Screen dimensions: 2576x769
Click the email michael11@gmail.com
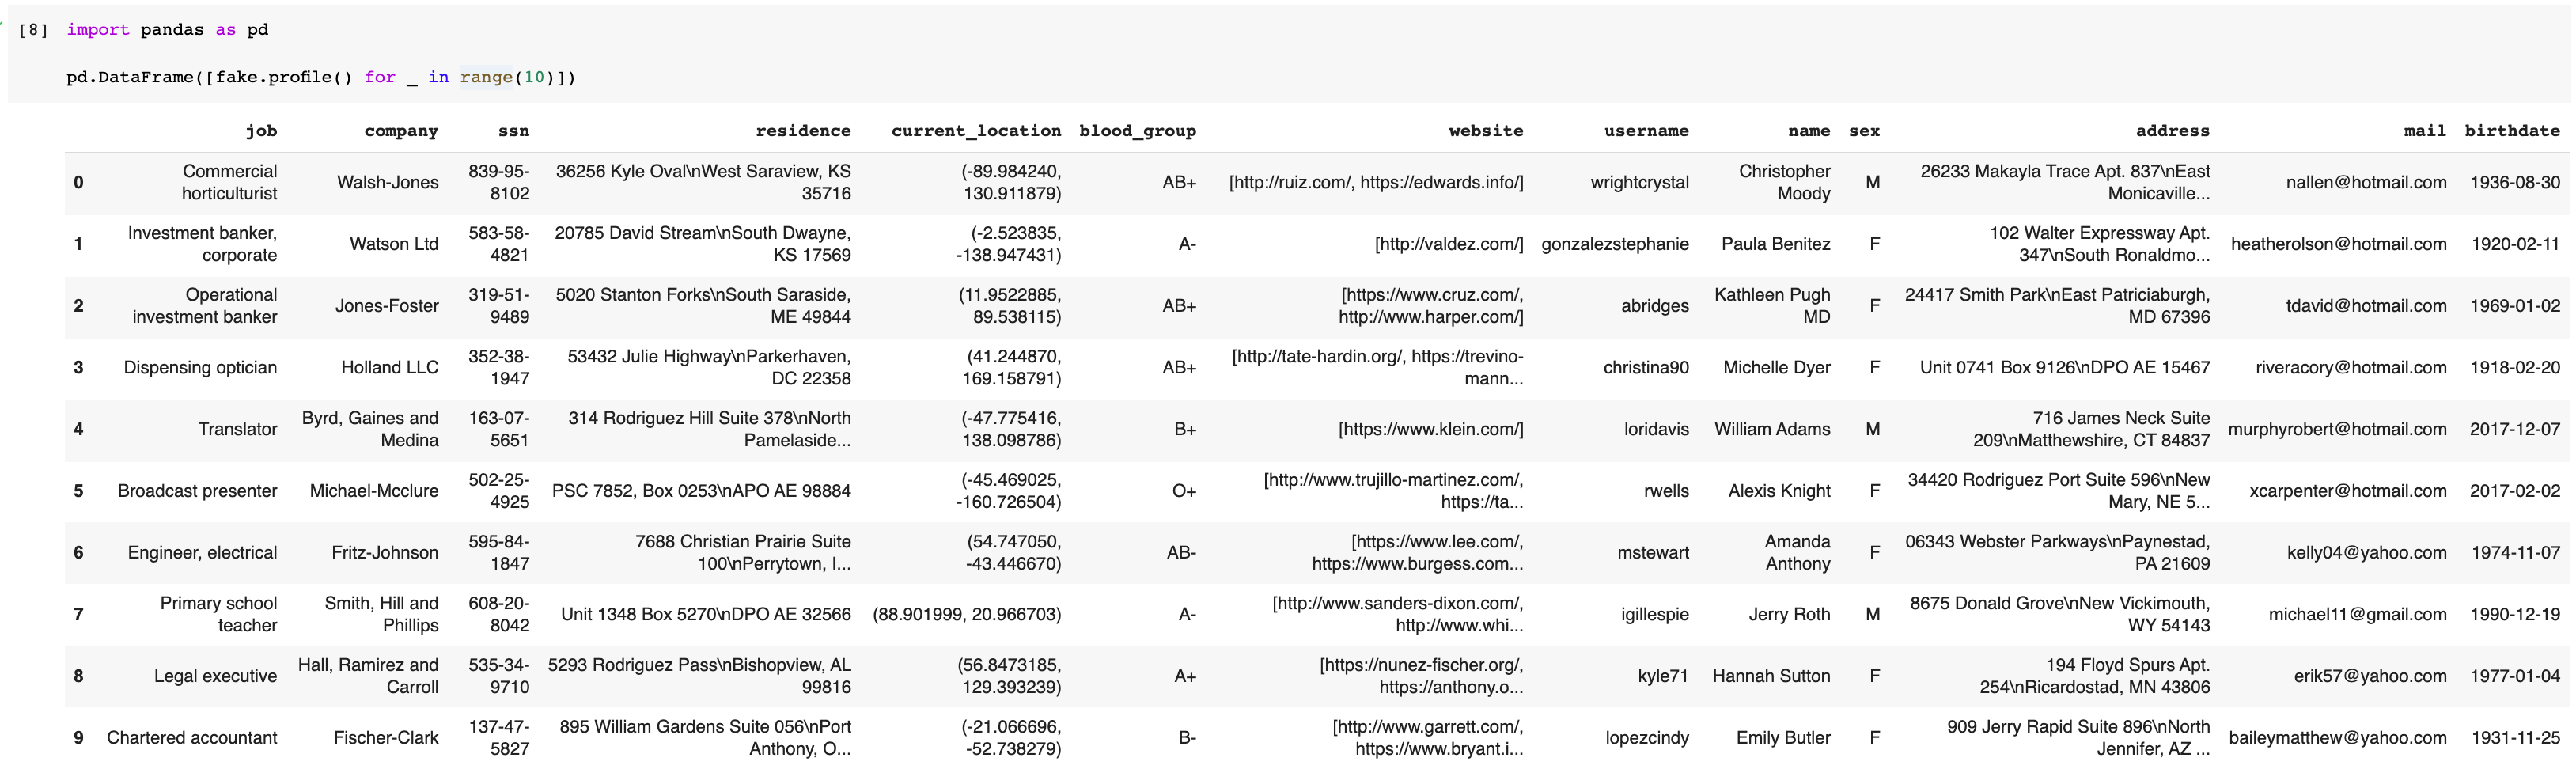point(2358,615)
